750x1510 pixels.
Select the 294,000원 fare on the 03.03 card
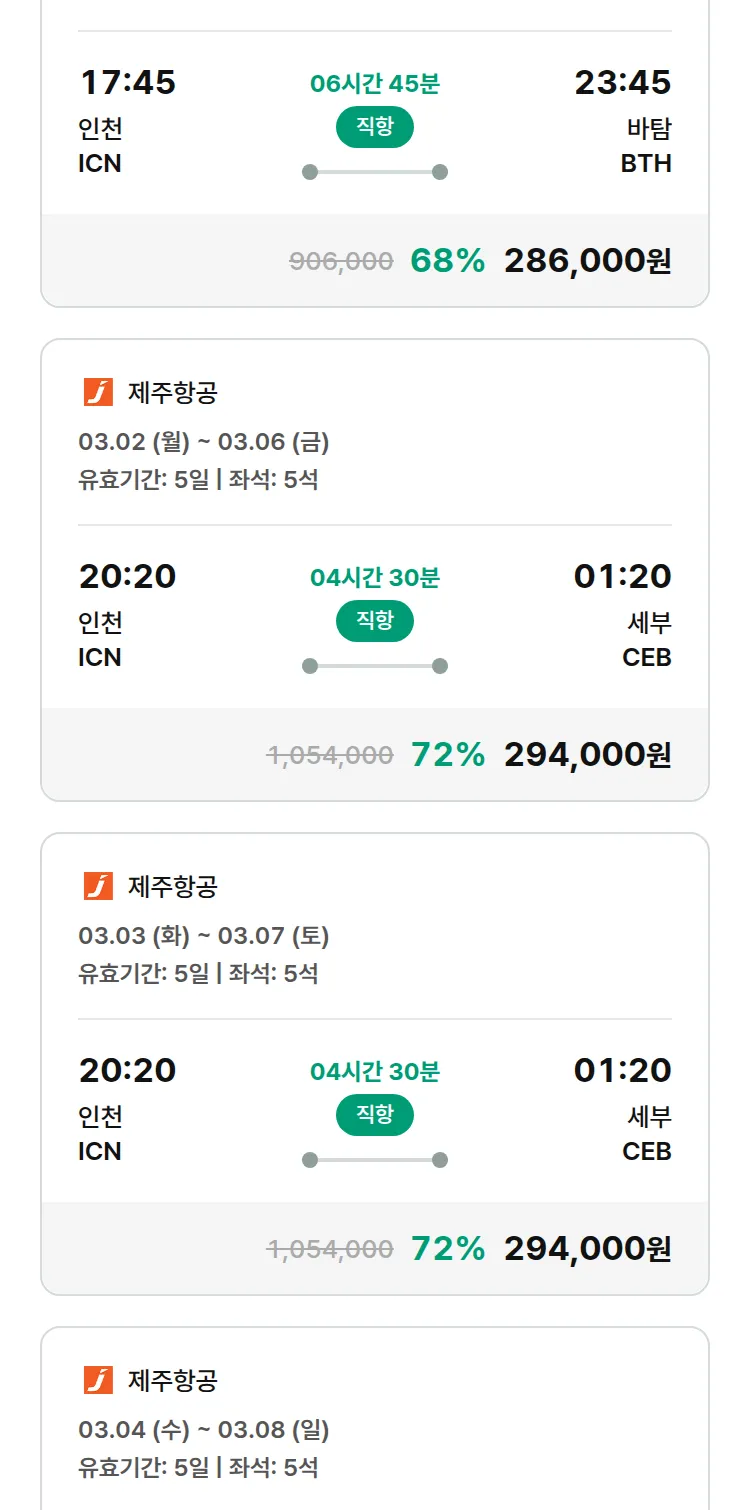coord(587,1249)
